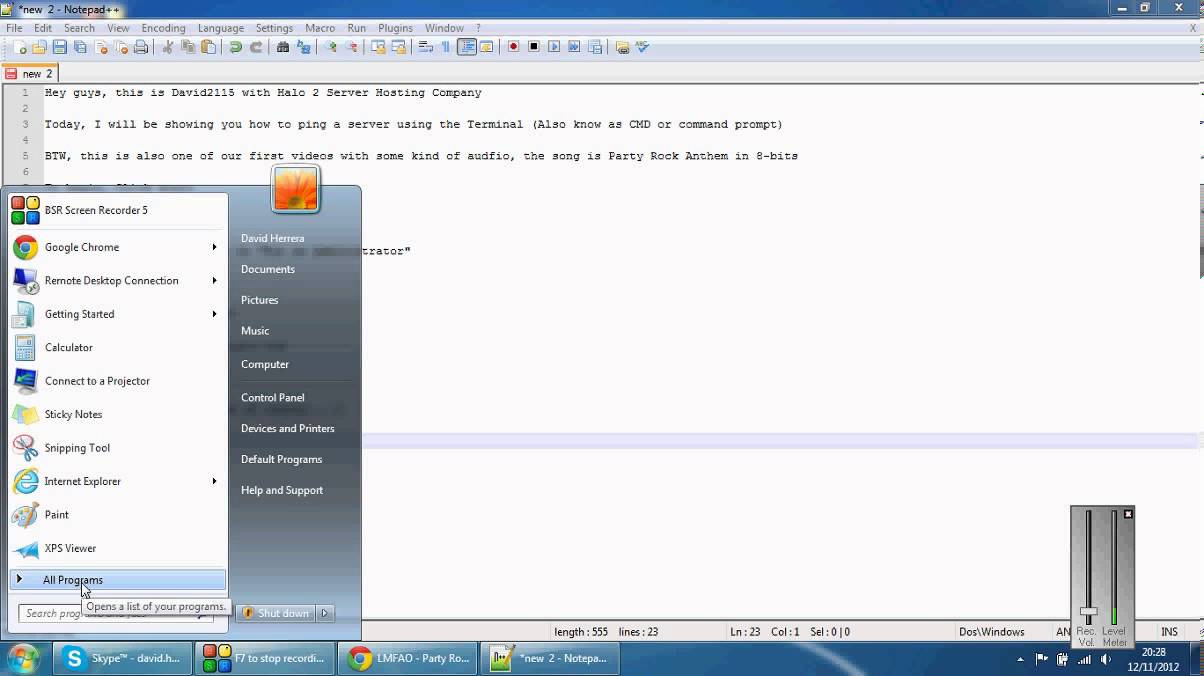Open Computer from Start menu
1204x676 pixels.
tap(265, 364)
